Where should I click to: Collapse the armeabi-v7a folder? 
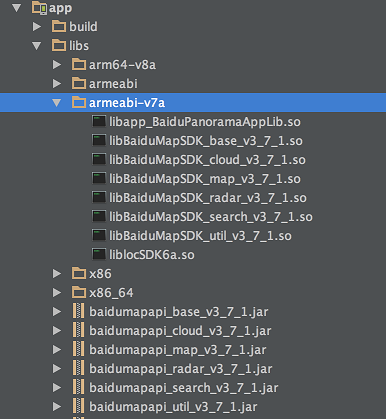pyautogui.click(x=57, y=103)
